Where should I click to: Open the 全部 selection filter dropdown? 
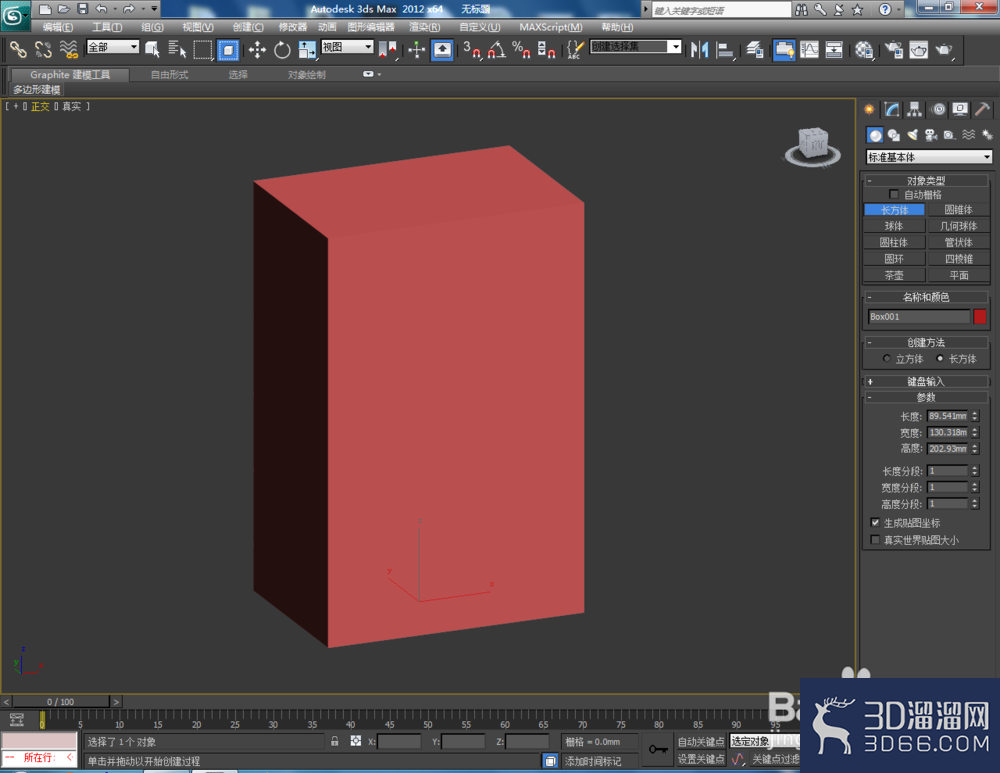pos(113,47)
